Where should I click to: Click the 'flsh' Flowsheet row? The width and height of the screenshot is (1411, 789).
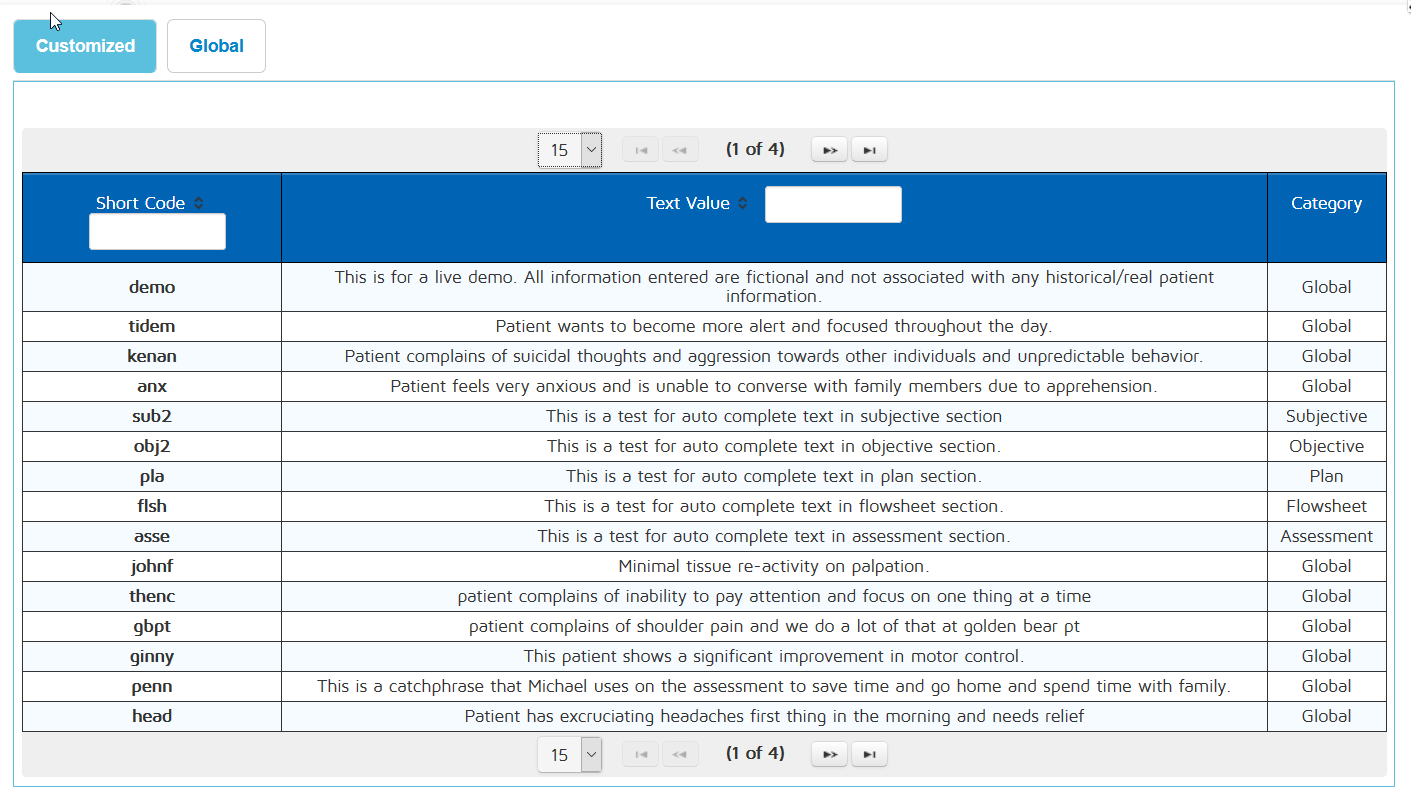coord(152,506)
